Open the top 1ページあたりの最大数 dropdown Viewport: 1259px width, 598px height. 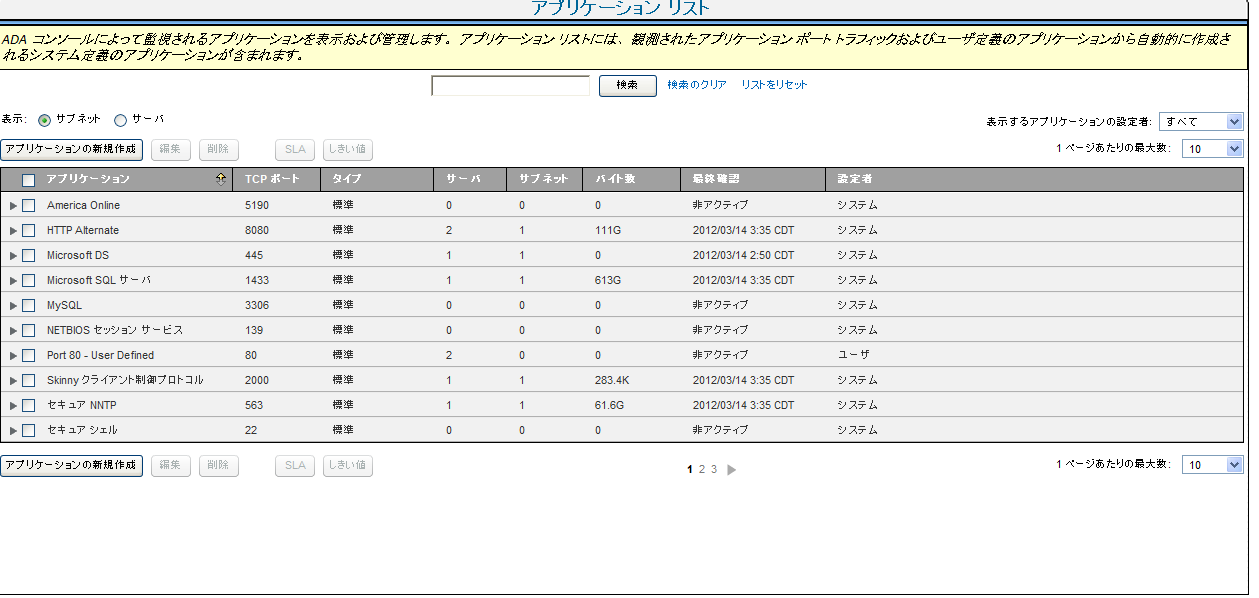[1212, 148]
